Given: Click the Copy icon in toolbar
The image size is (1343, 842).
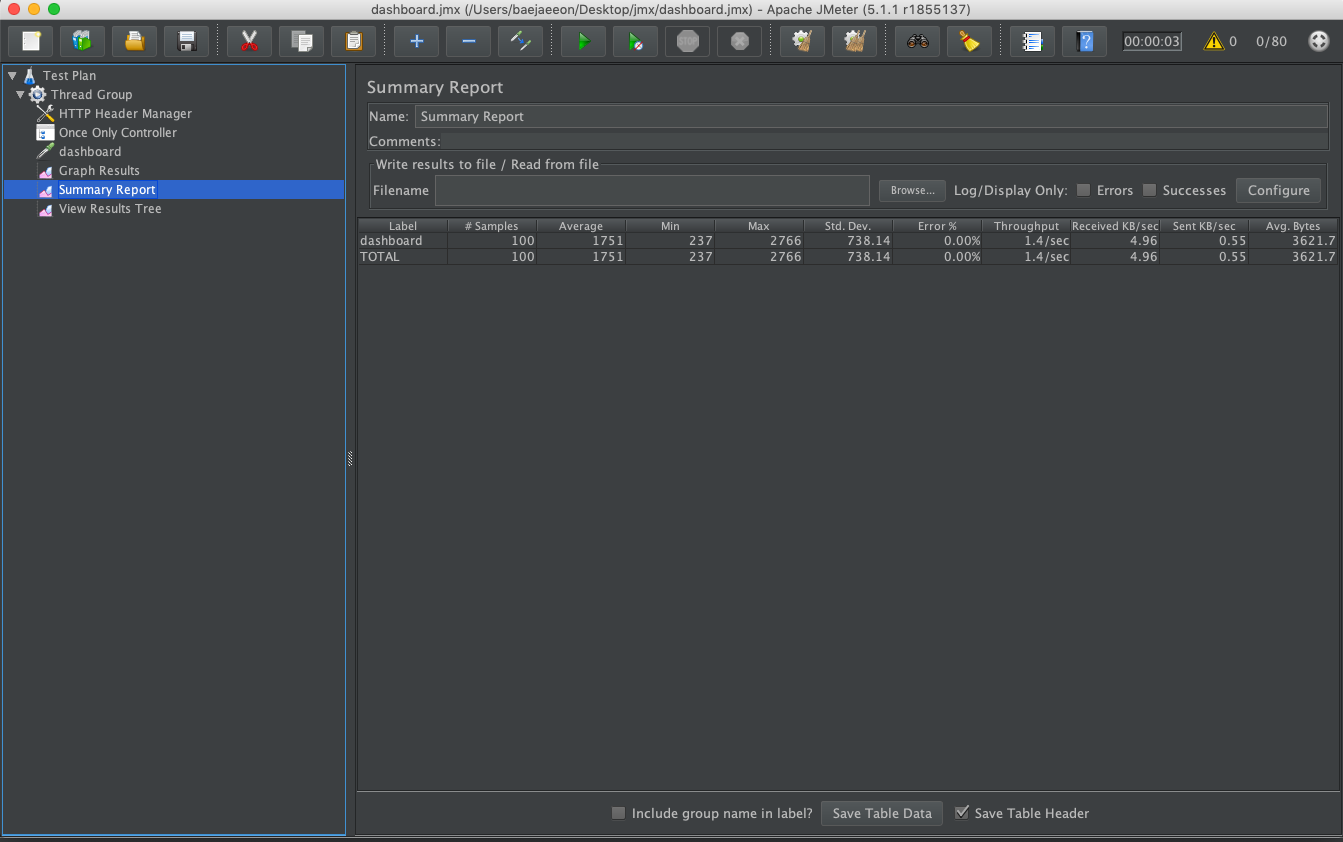Looking at the screenshot, I should (x=301, y=41).
